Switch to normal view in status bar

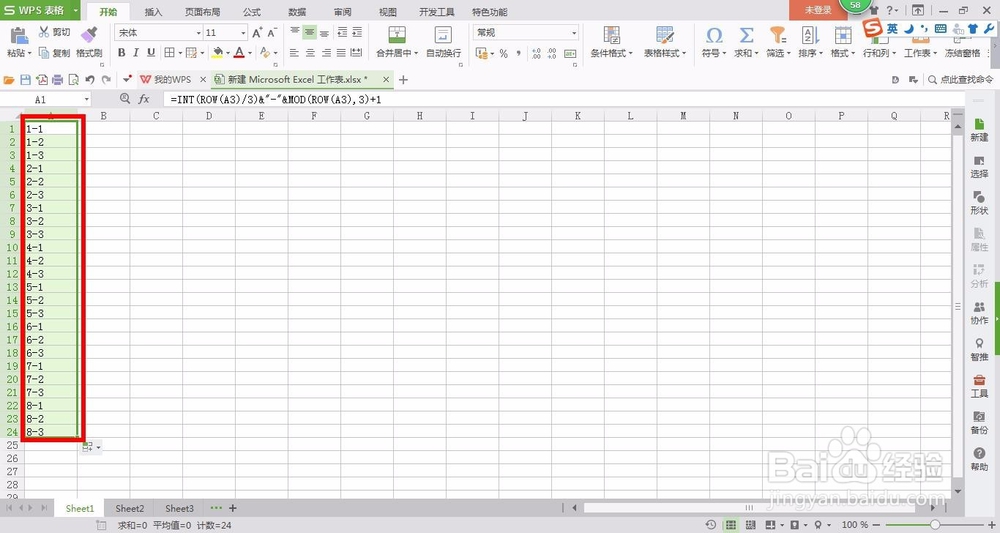click(731, 525)
